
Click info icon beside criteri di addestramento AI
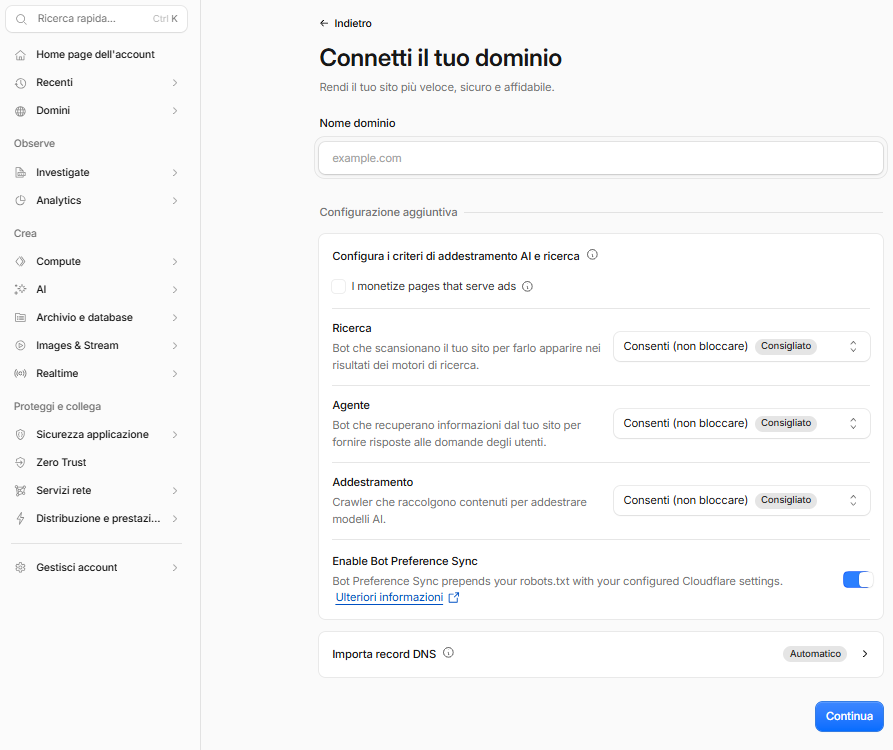(x=592, y=255)
